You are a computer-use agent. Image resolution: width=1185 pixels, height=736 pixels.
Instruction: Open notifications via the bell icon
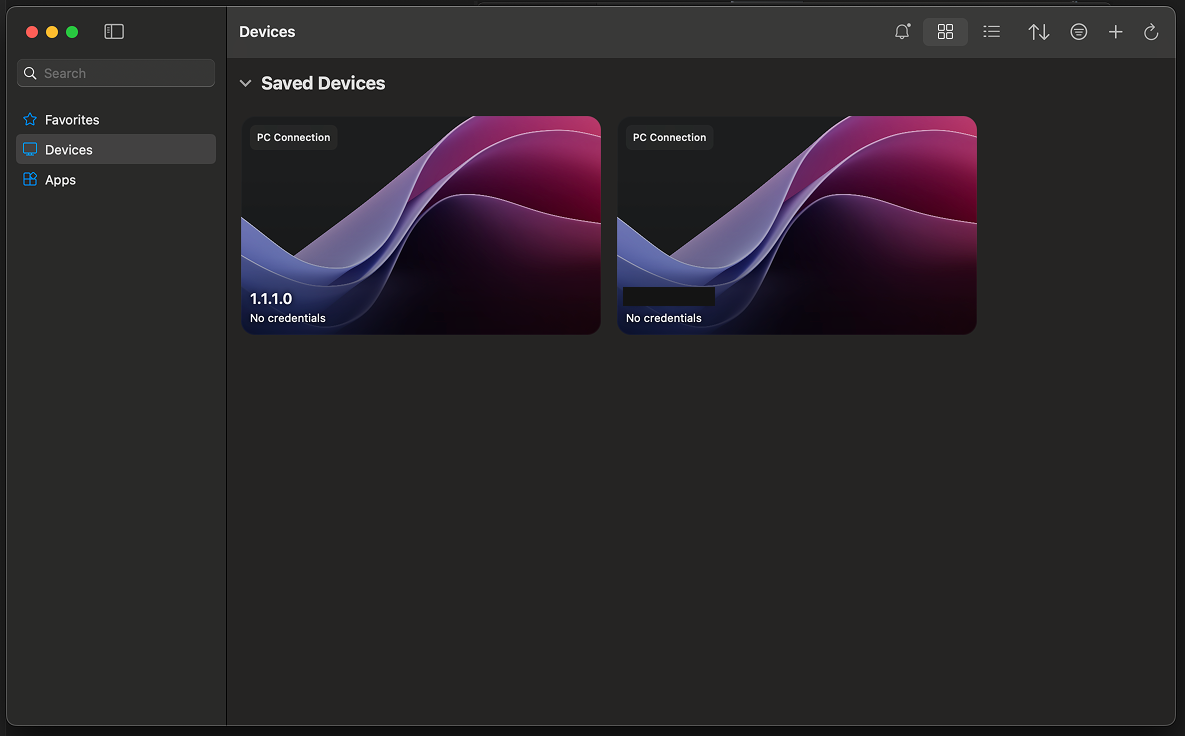(x=902, y=31)
